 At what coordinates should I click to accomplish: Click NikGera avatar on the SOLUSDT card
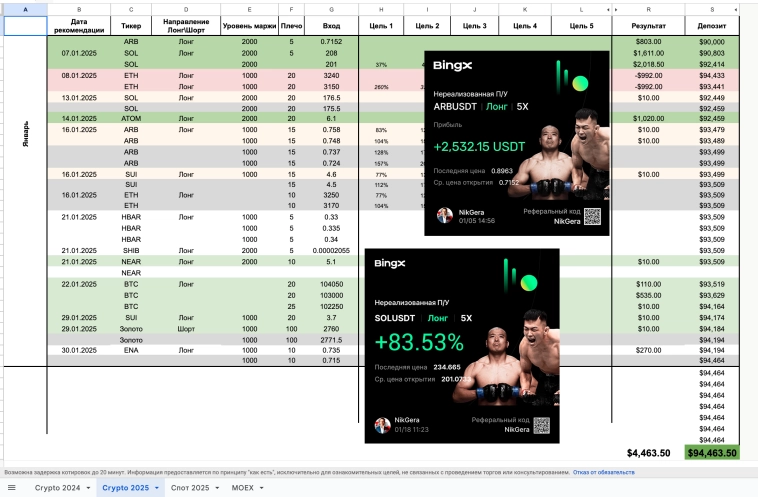tap(382, 425)
